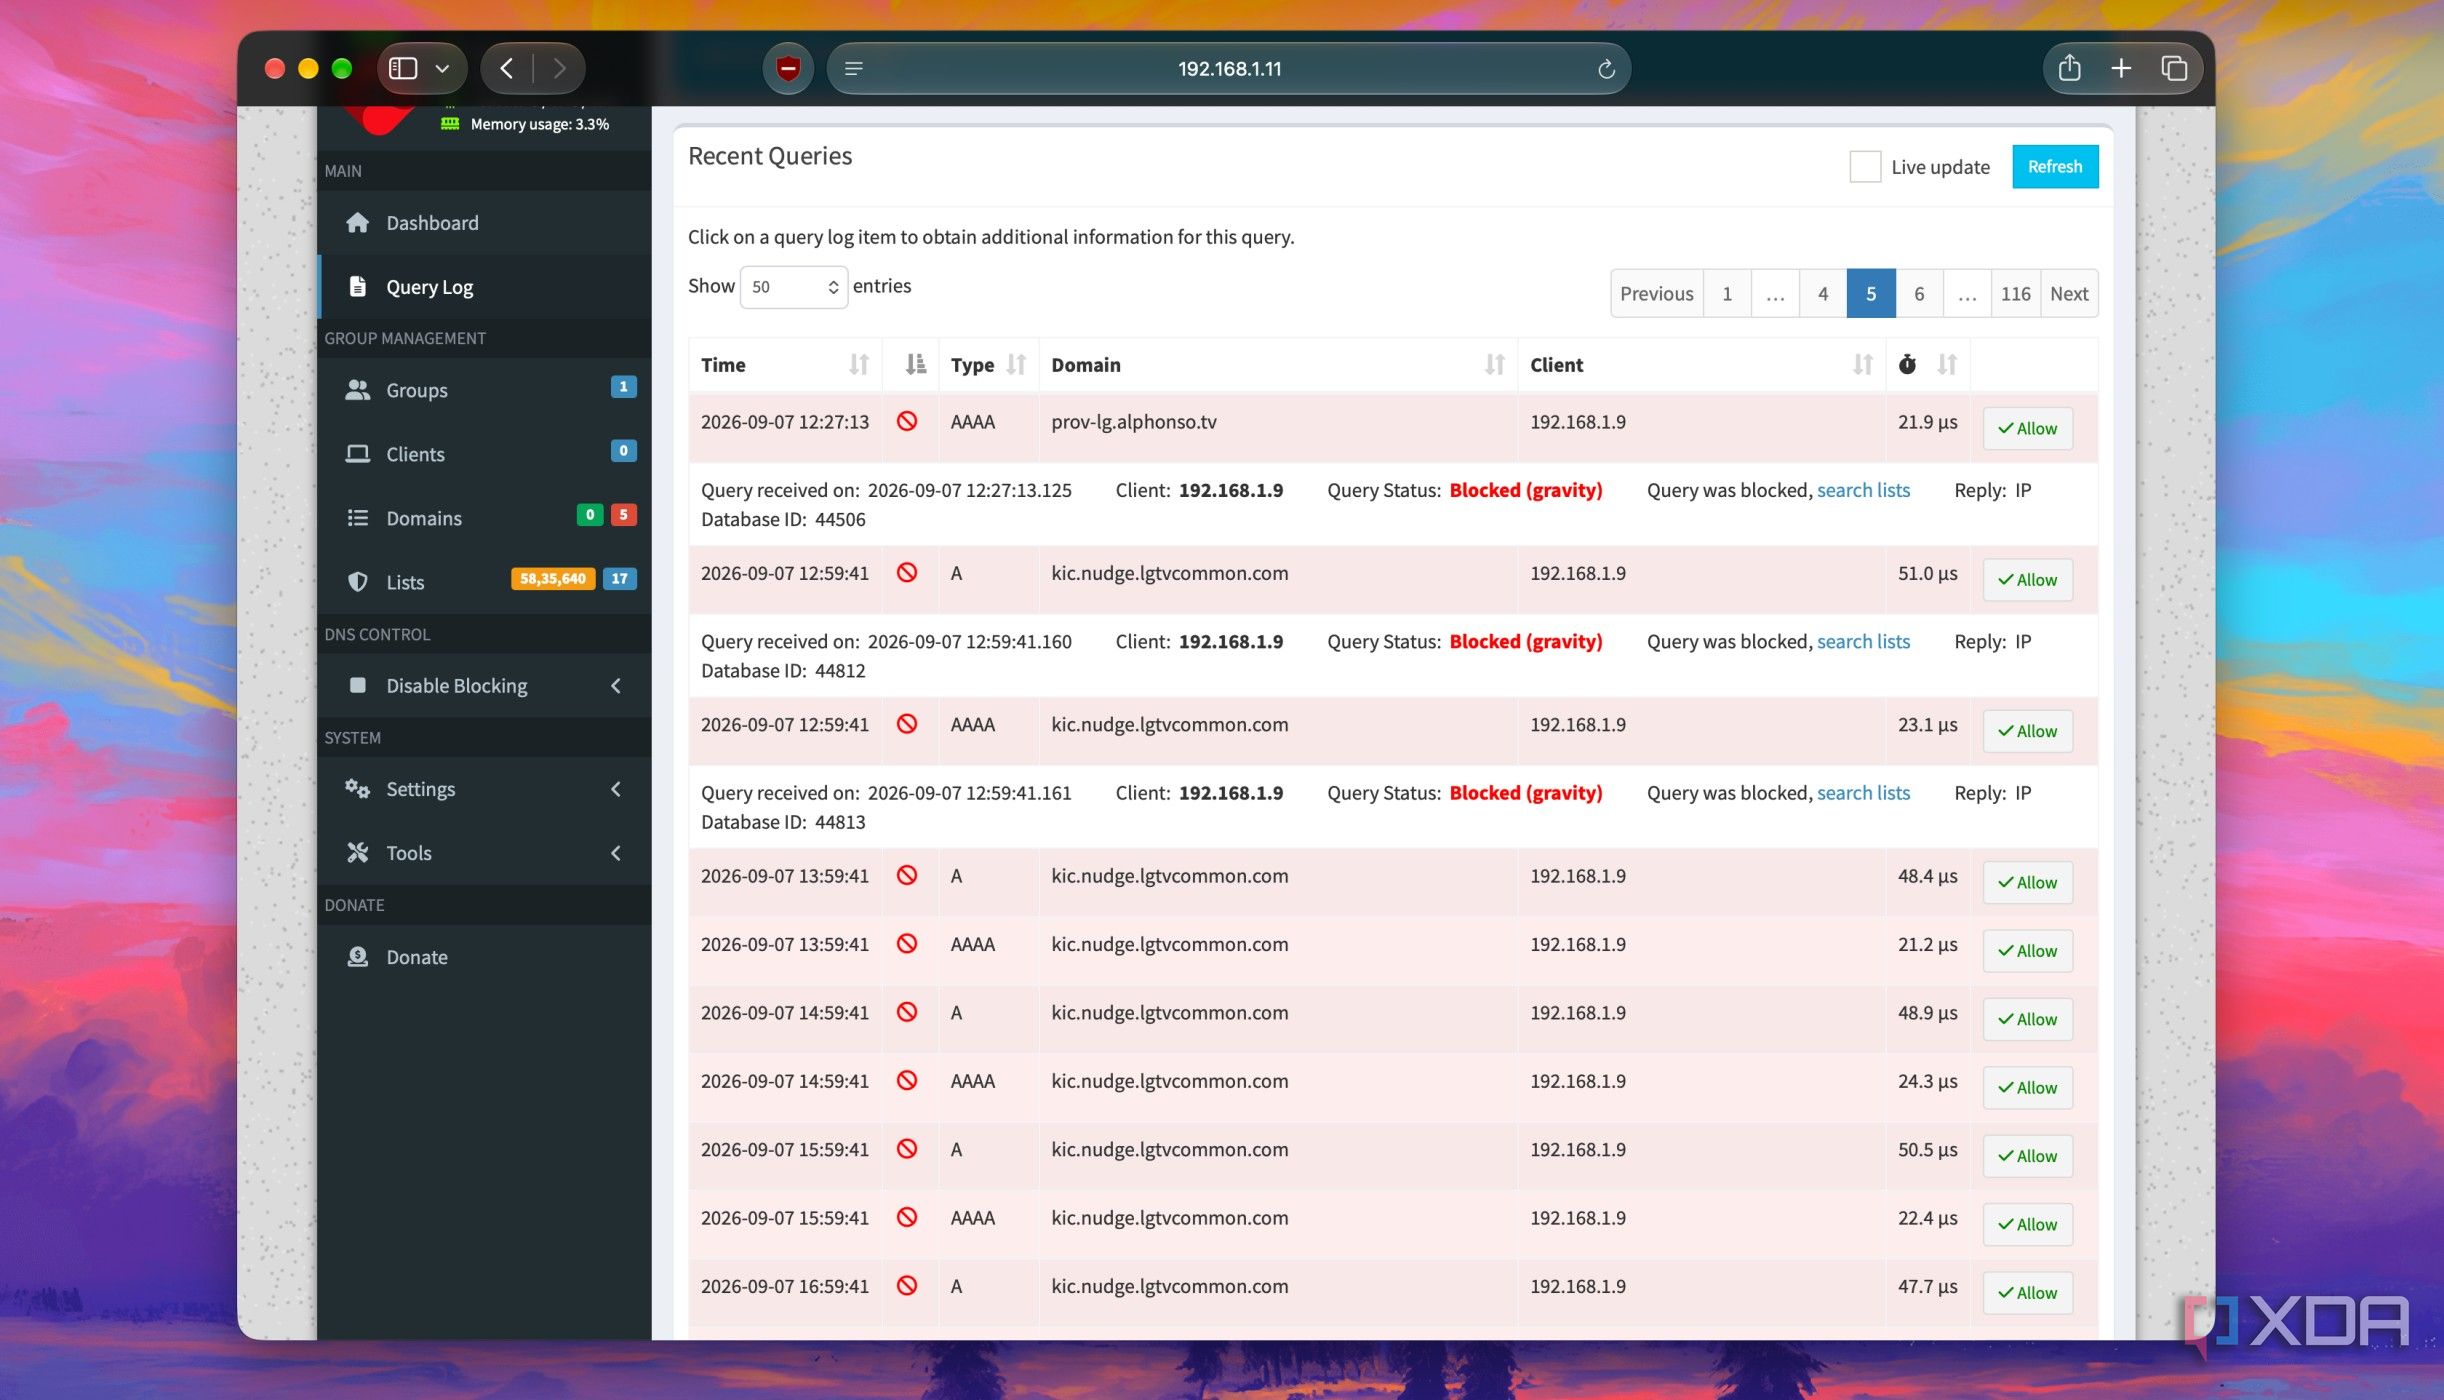Open the Safari share icon
This screenshot has width=2444, height=1400.
(x=2069, y=68)
